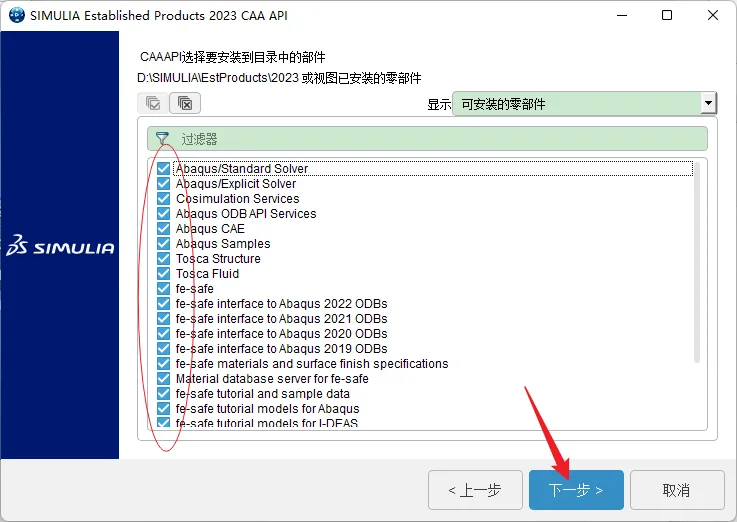Viewport: 737px width, 522px height.
Task: Click the SIMULIA title bar app icon
Action: [x=16, y=15]
